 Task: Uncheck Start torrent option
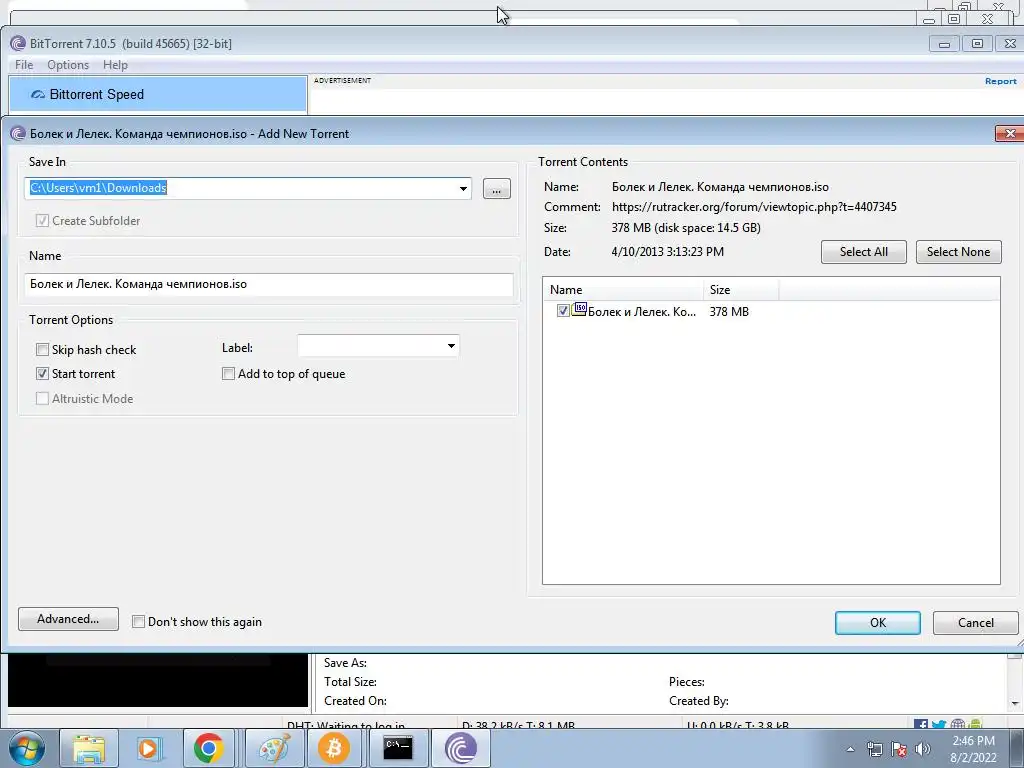(42, 374)
